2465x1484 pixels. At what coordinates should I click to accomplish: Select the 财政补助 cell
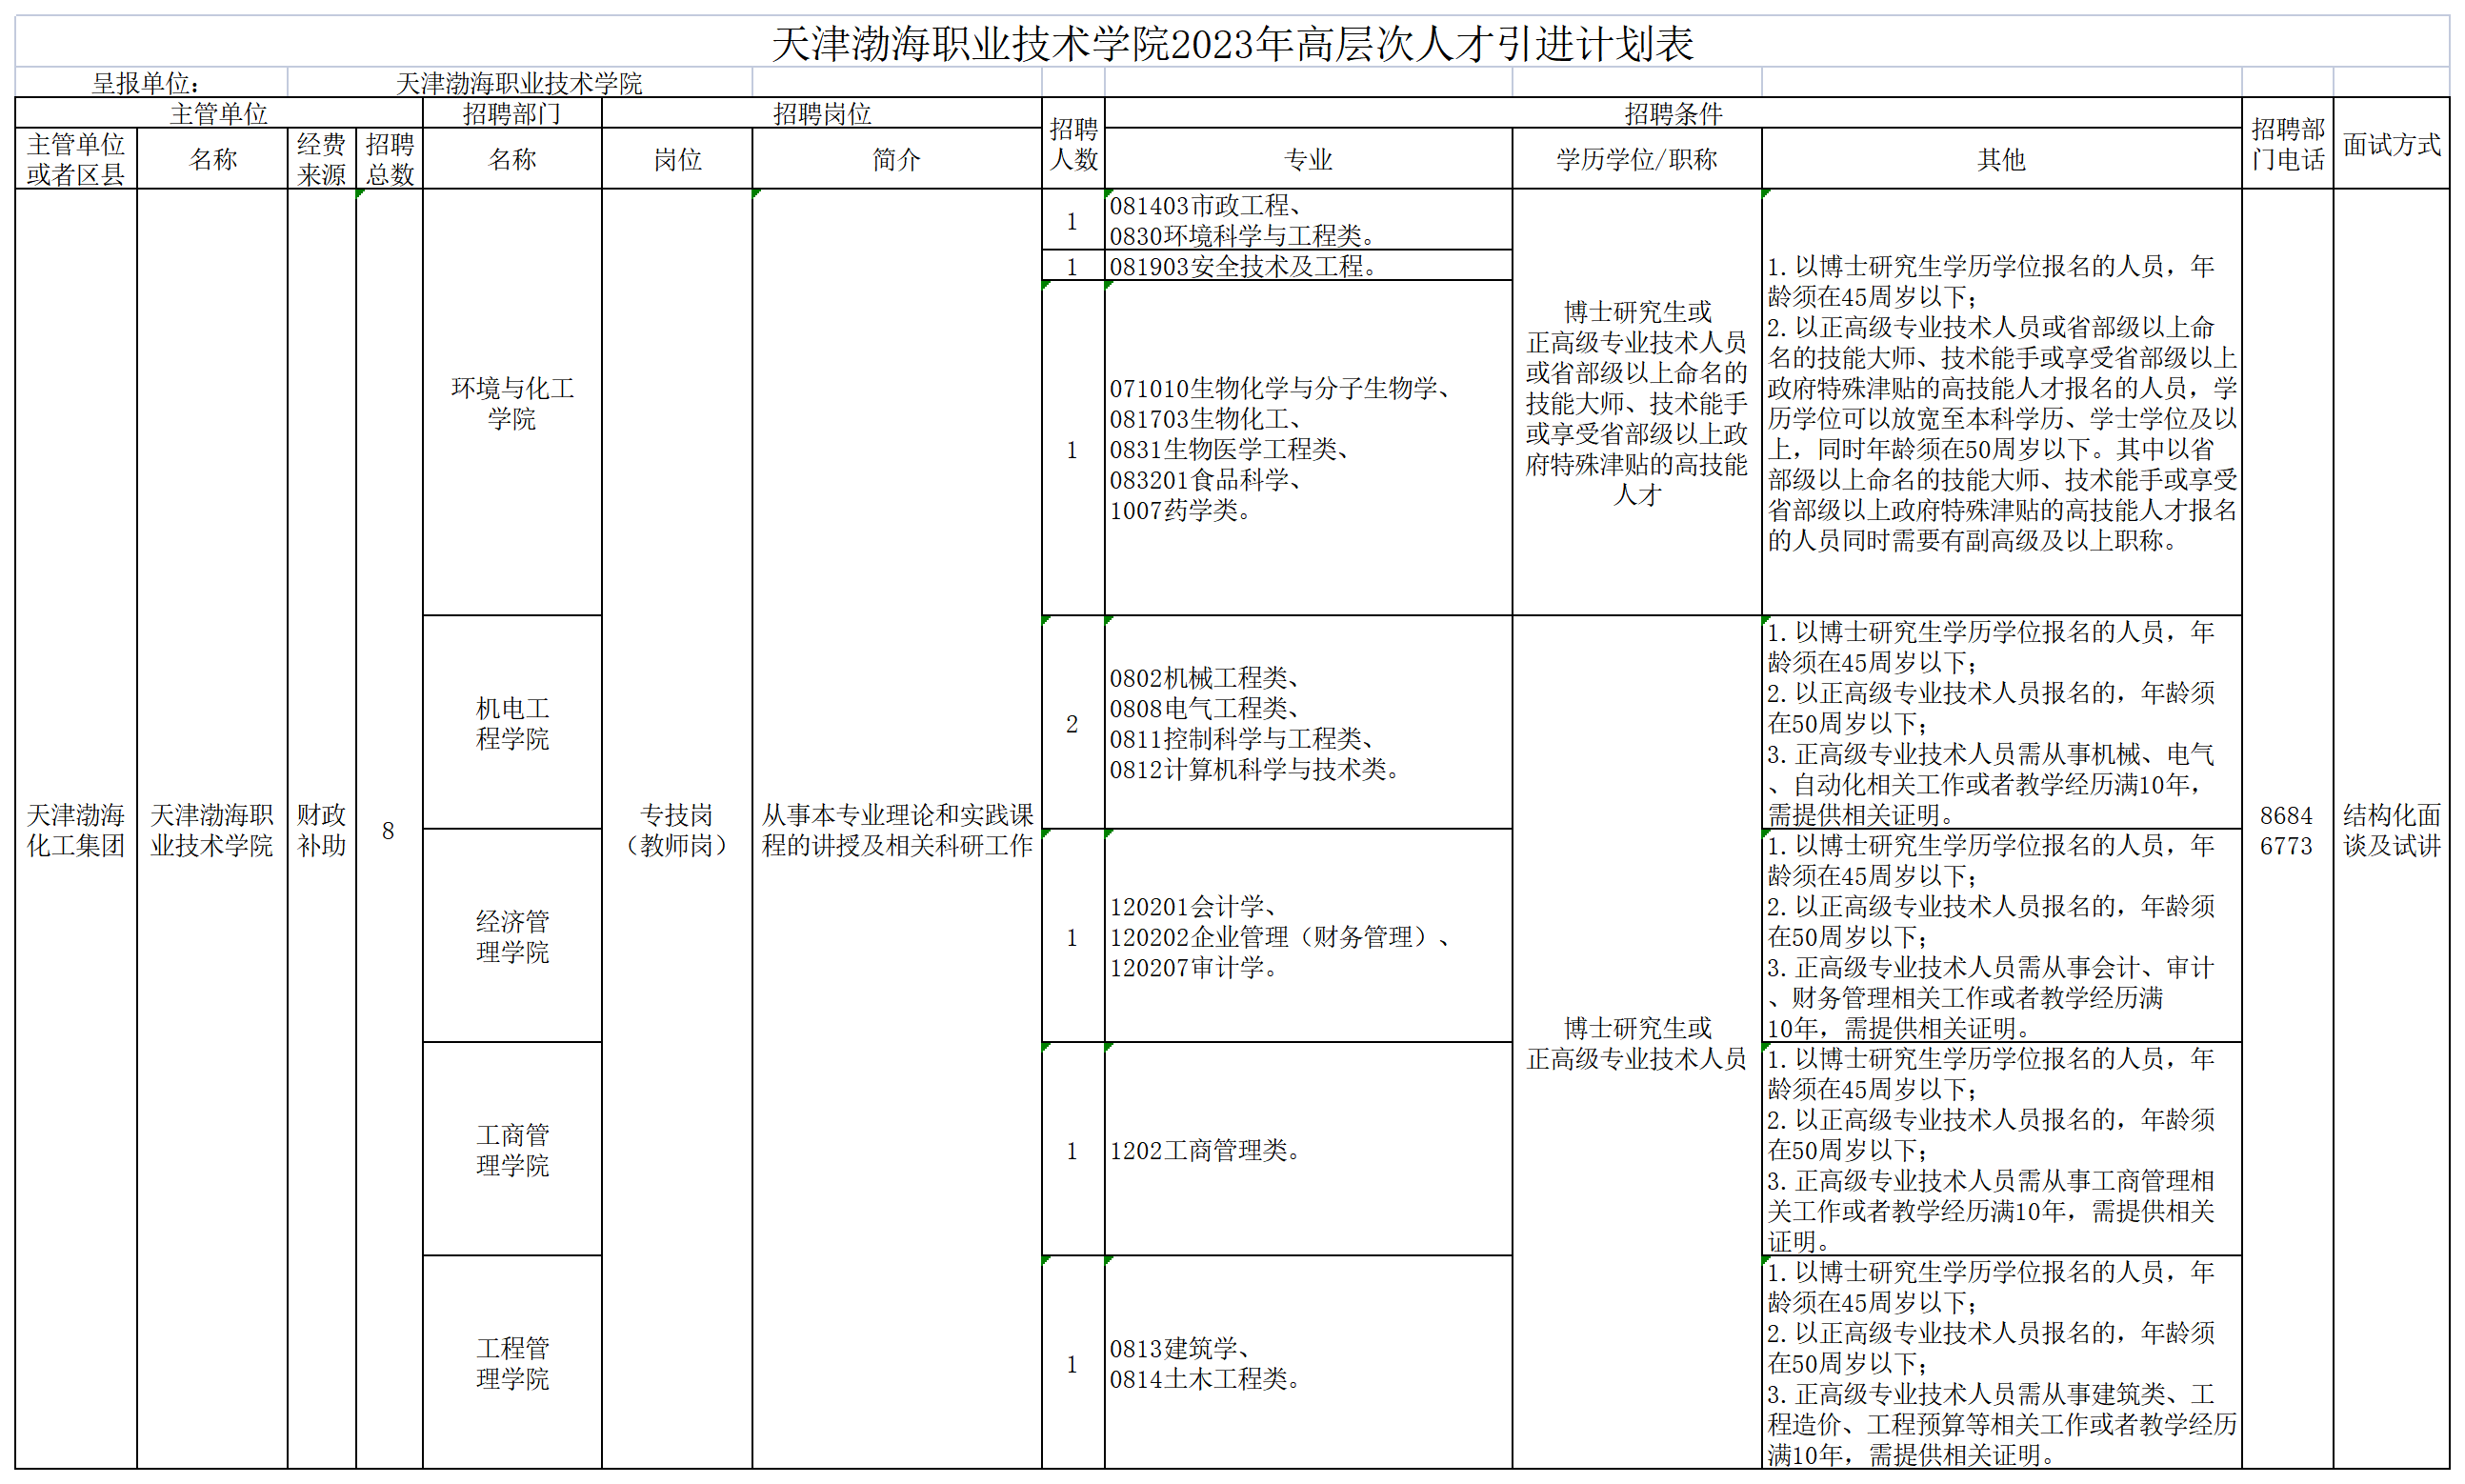click(322, 829)
